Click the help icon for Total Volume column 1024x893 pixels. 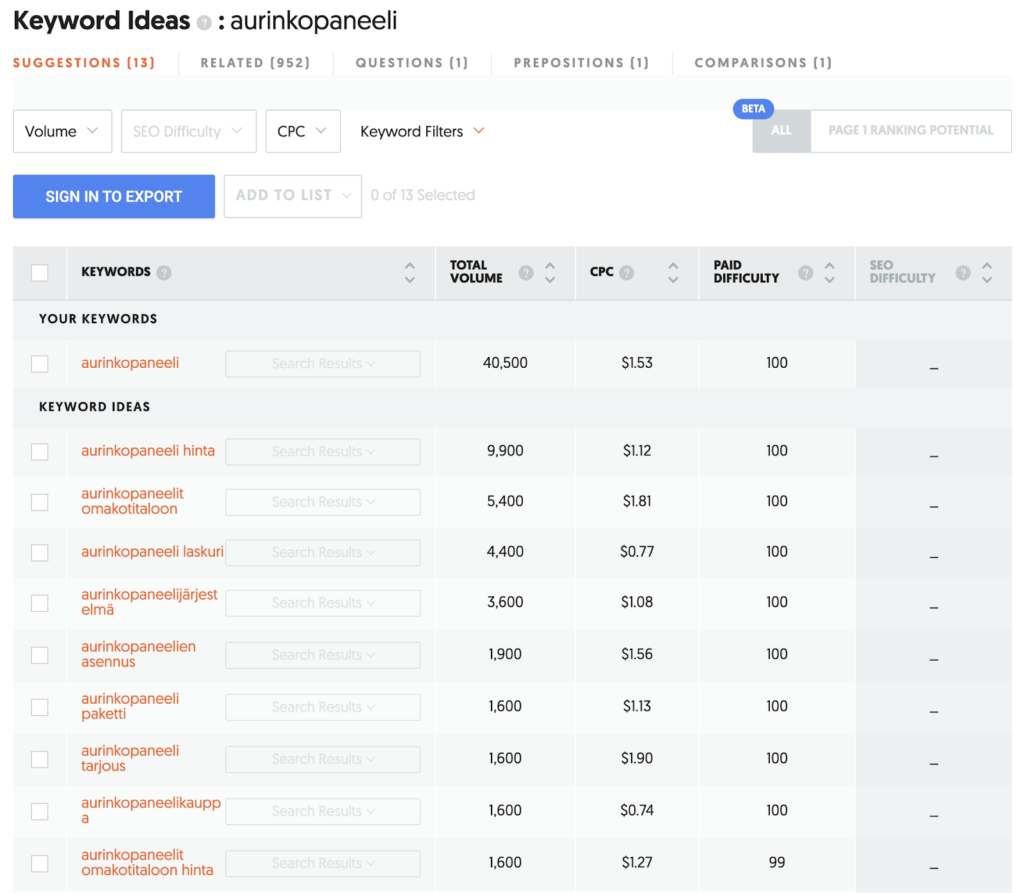pos(526,272)
